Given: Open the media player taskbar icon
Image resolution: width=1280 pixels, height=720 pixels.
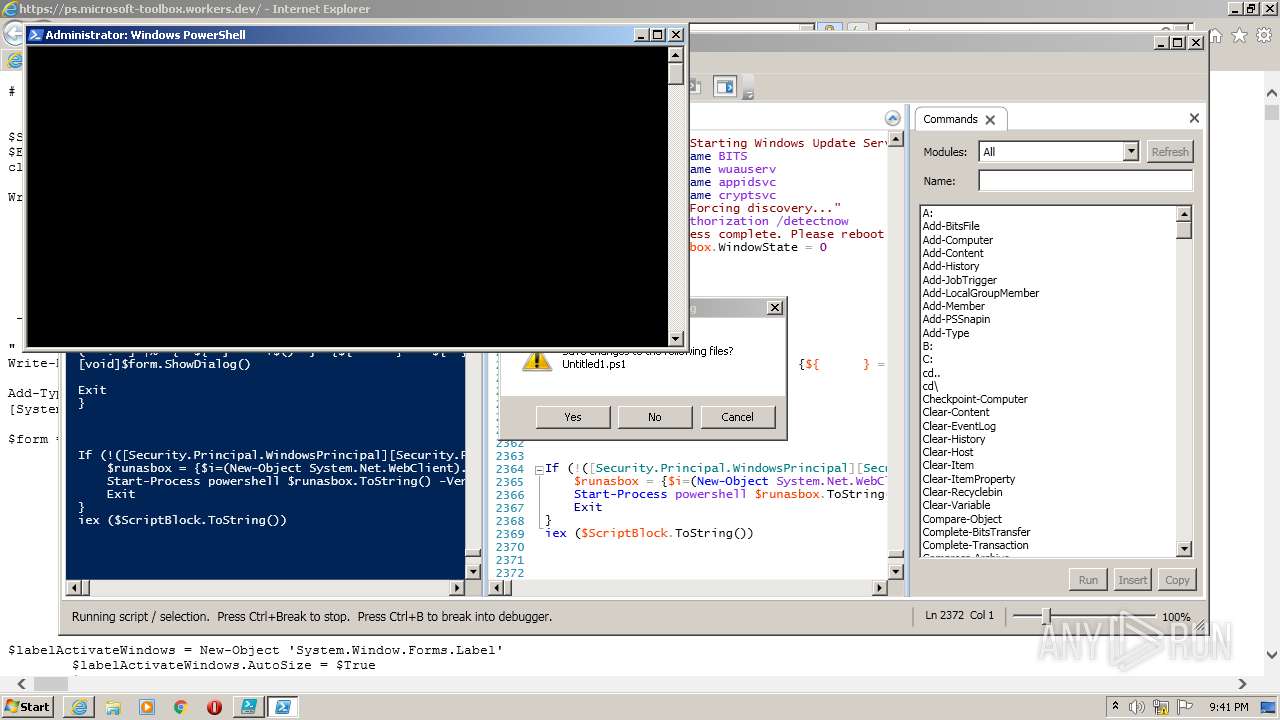Looking at the screenshot, I should 147,707.
